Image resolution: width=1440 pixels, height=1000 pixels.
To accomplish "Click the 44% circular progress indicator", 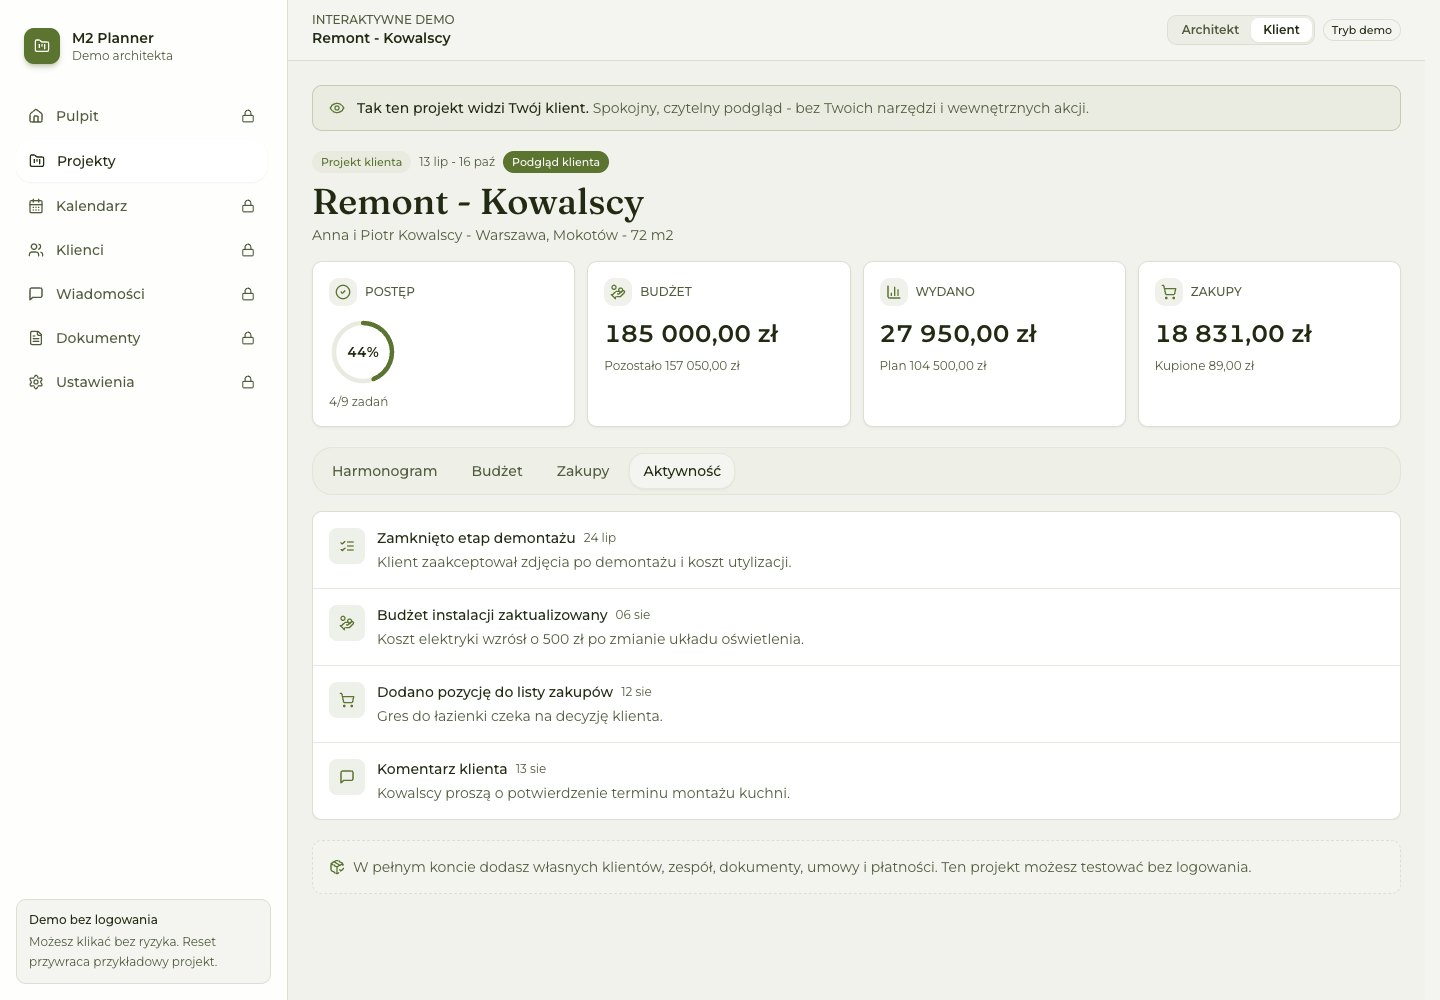I will [362, 352].
